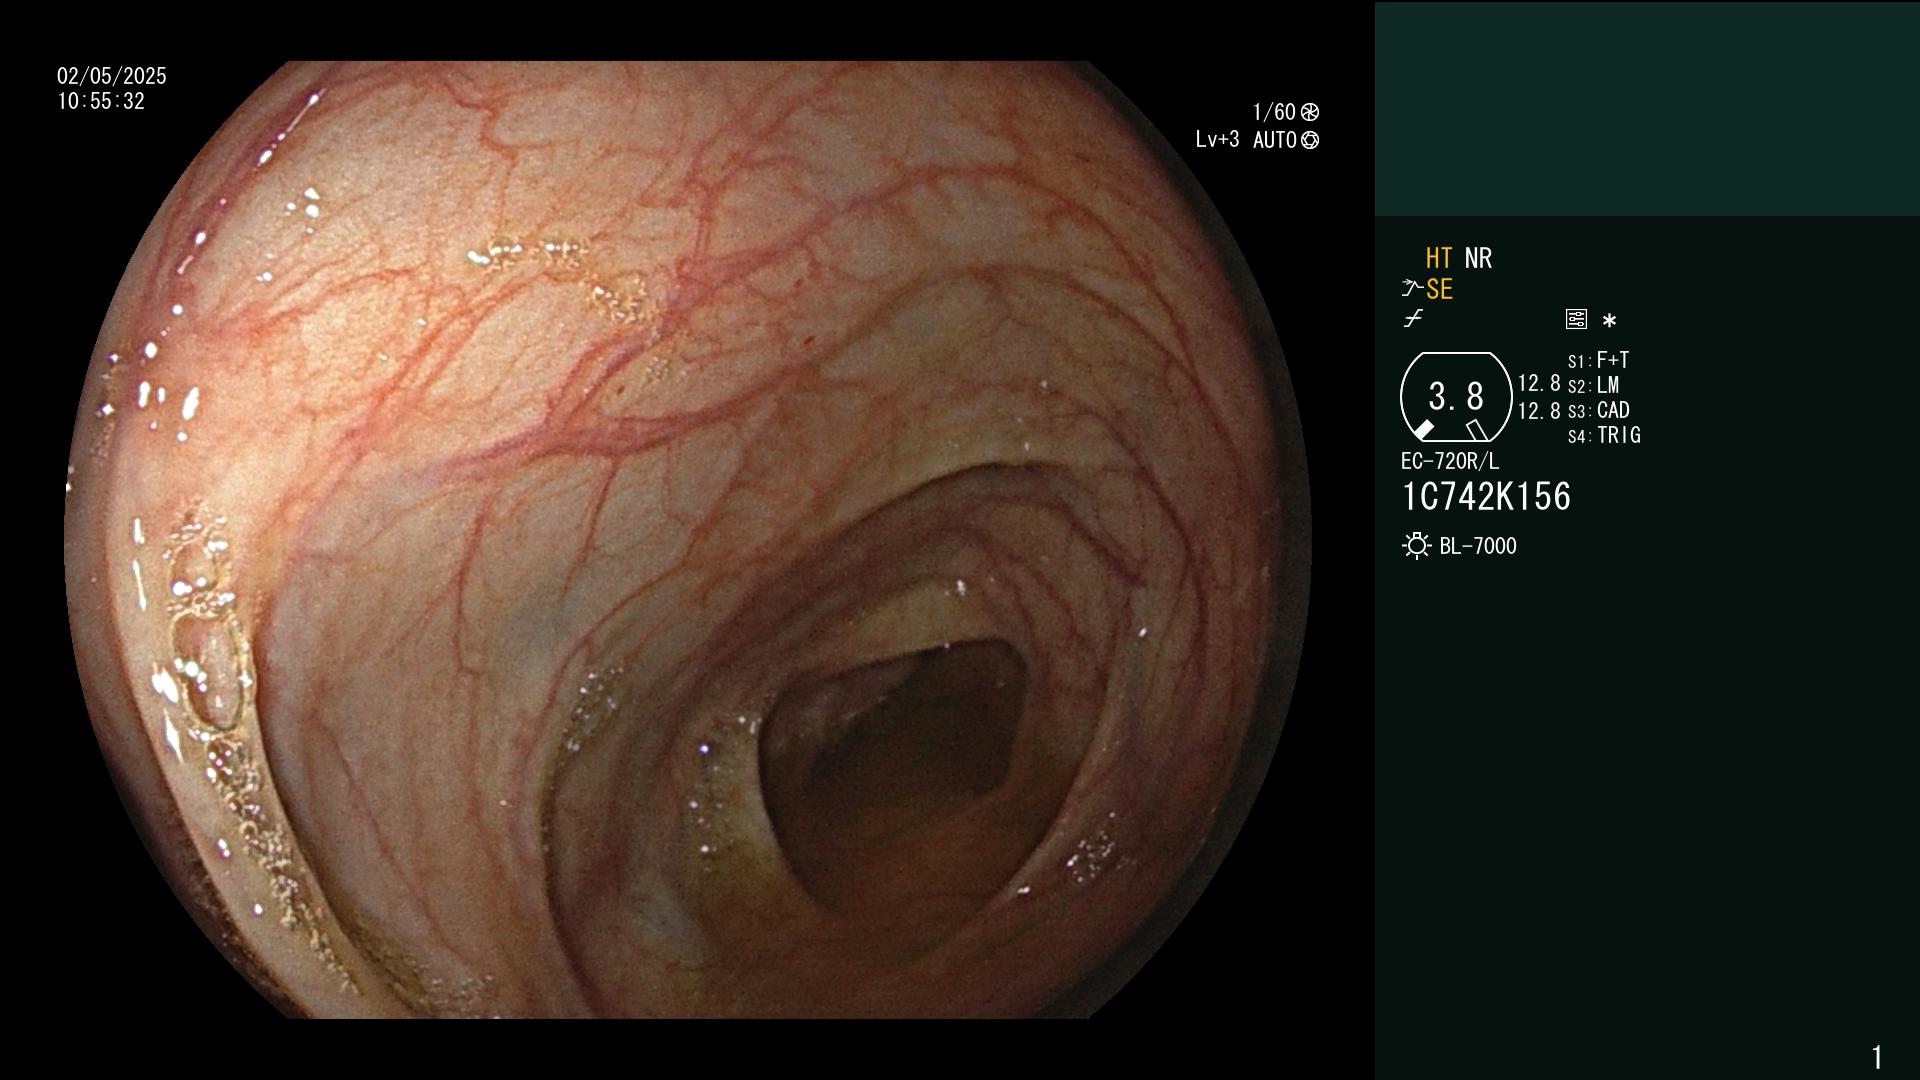Click the edge enhancement curve icon beside SE

pos(1412,289)
